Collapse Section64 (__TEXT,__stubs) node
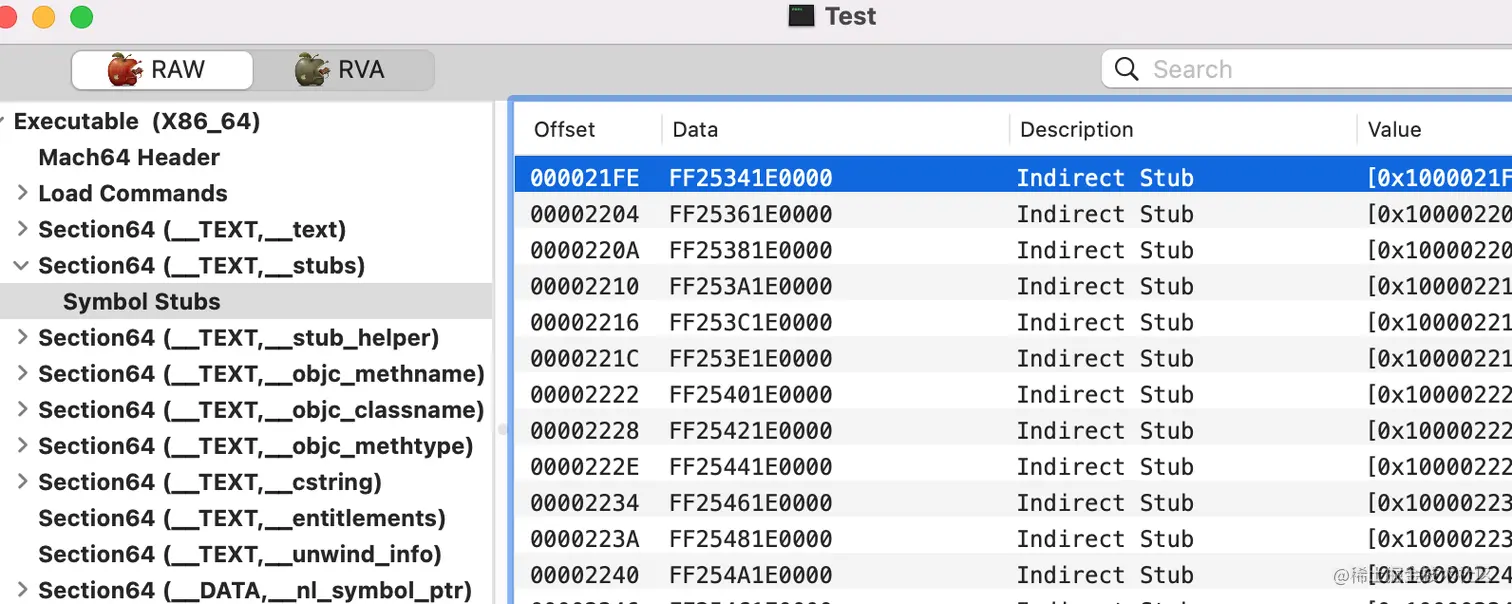 22,266
